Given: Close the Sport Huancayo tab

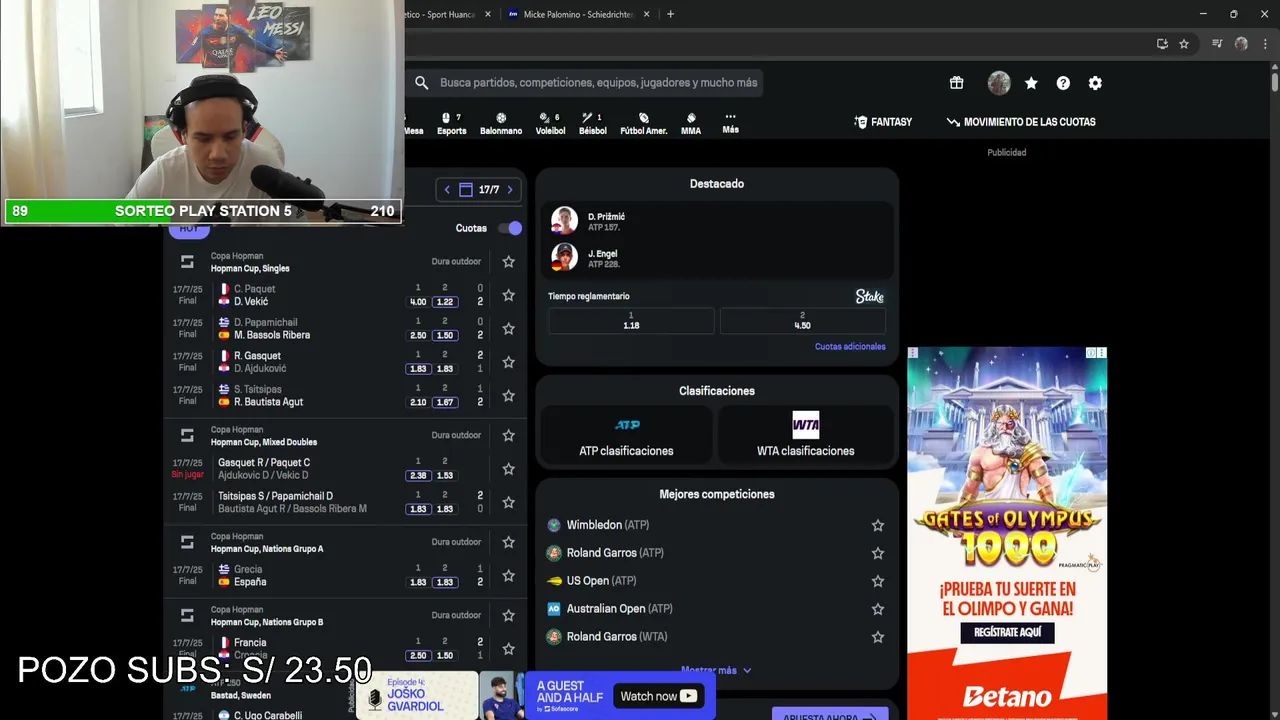Looking at the screenshot, I should (x=488, y=14).
